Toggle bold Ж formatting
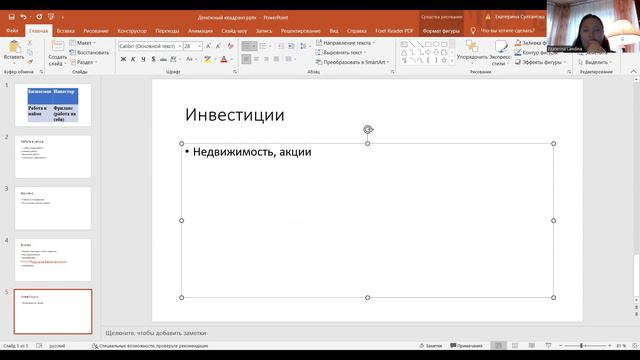 [123, 59]
